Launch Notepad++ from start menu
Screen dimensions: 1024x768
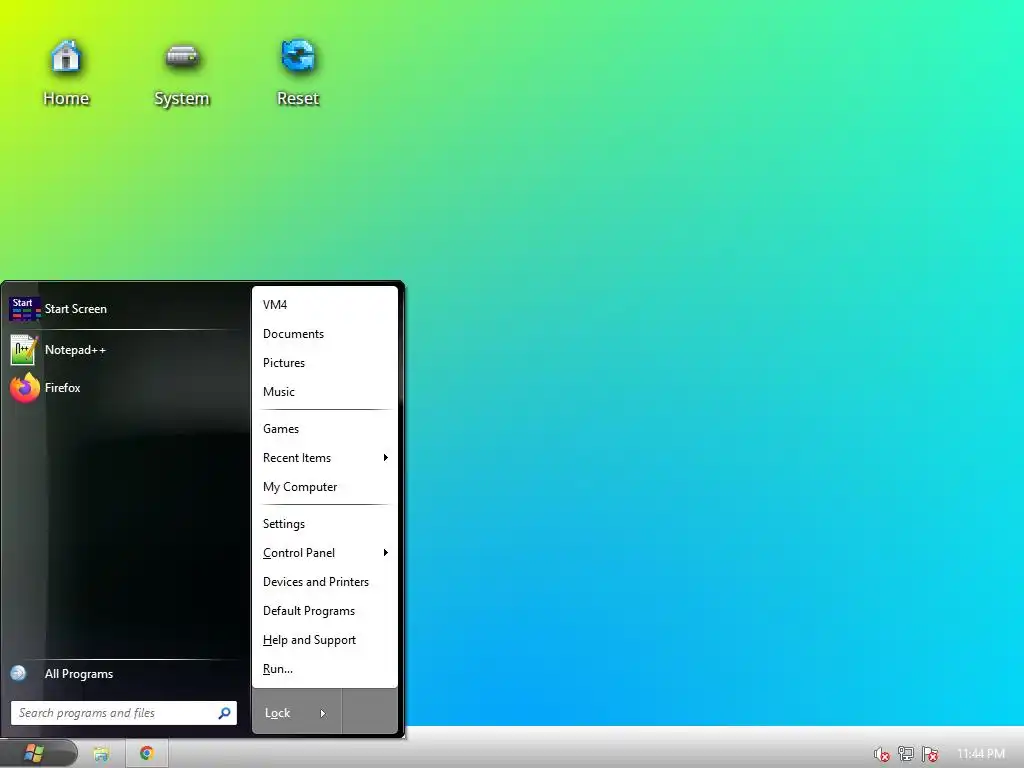click(x=125, y=350)
